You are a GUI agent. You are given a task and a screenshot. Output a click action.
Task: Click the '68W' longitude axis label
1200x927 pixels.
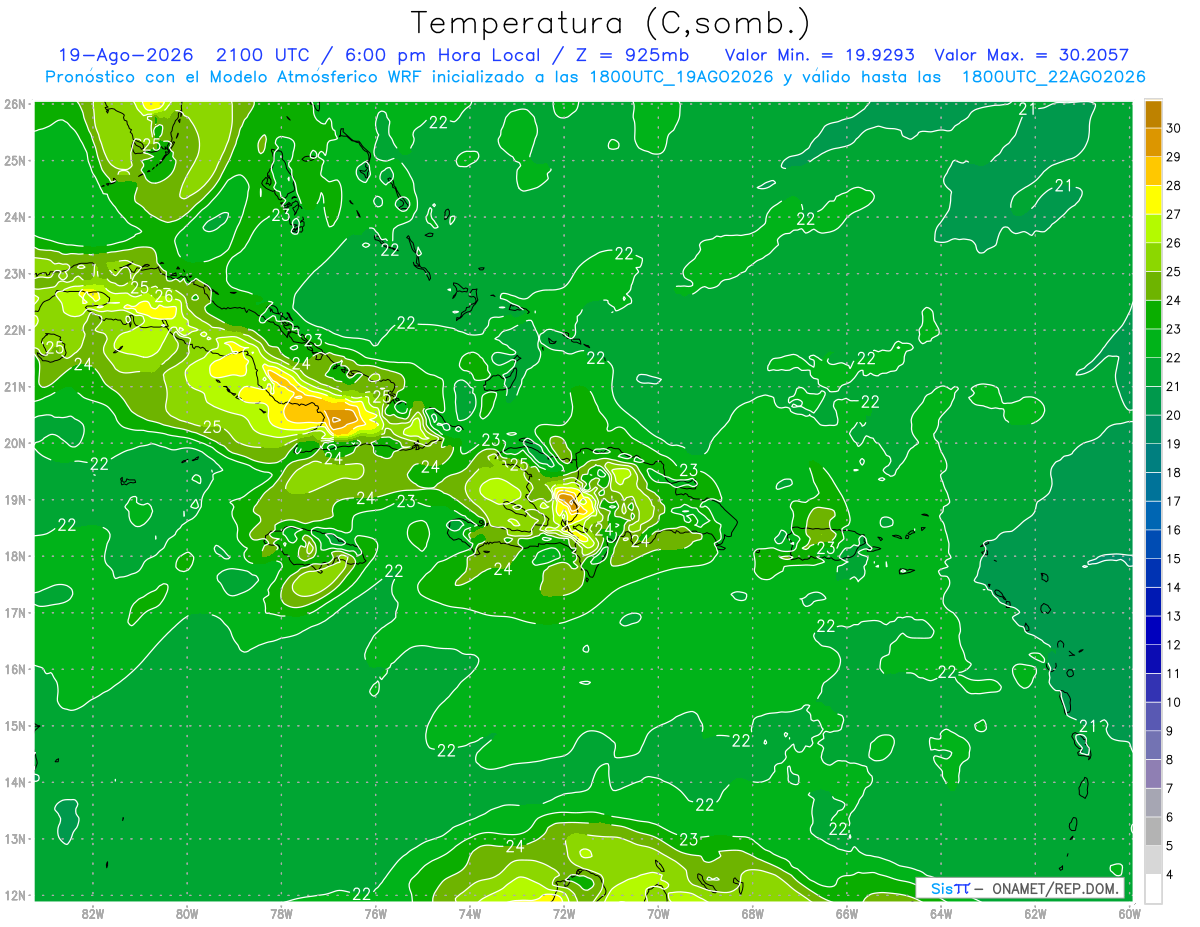click(x=753, y=913)
